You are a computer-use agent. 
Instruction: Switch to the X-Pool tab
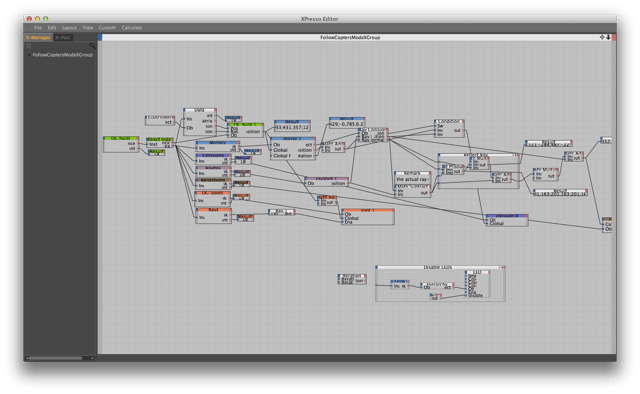pos(63,38)
